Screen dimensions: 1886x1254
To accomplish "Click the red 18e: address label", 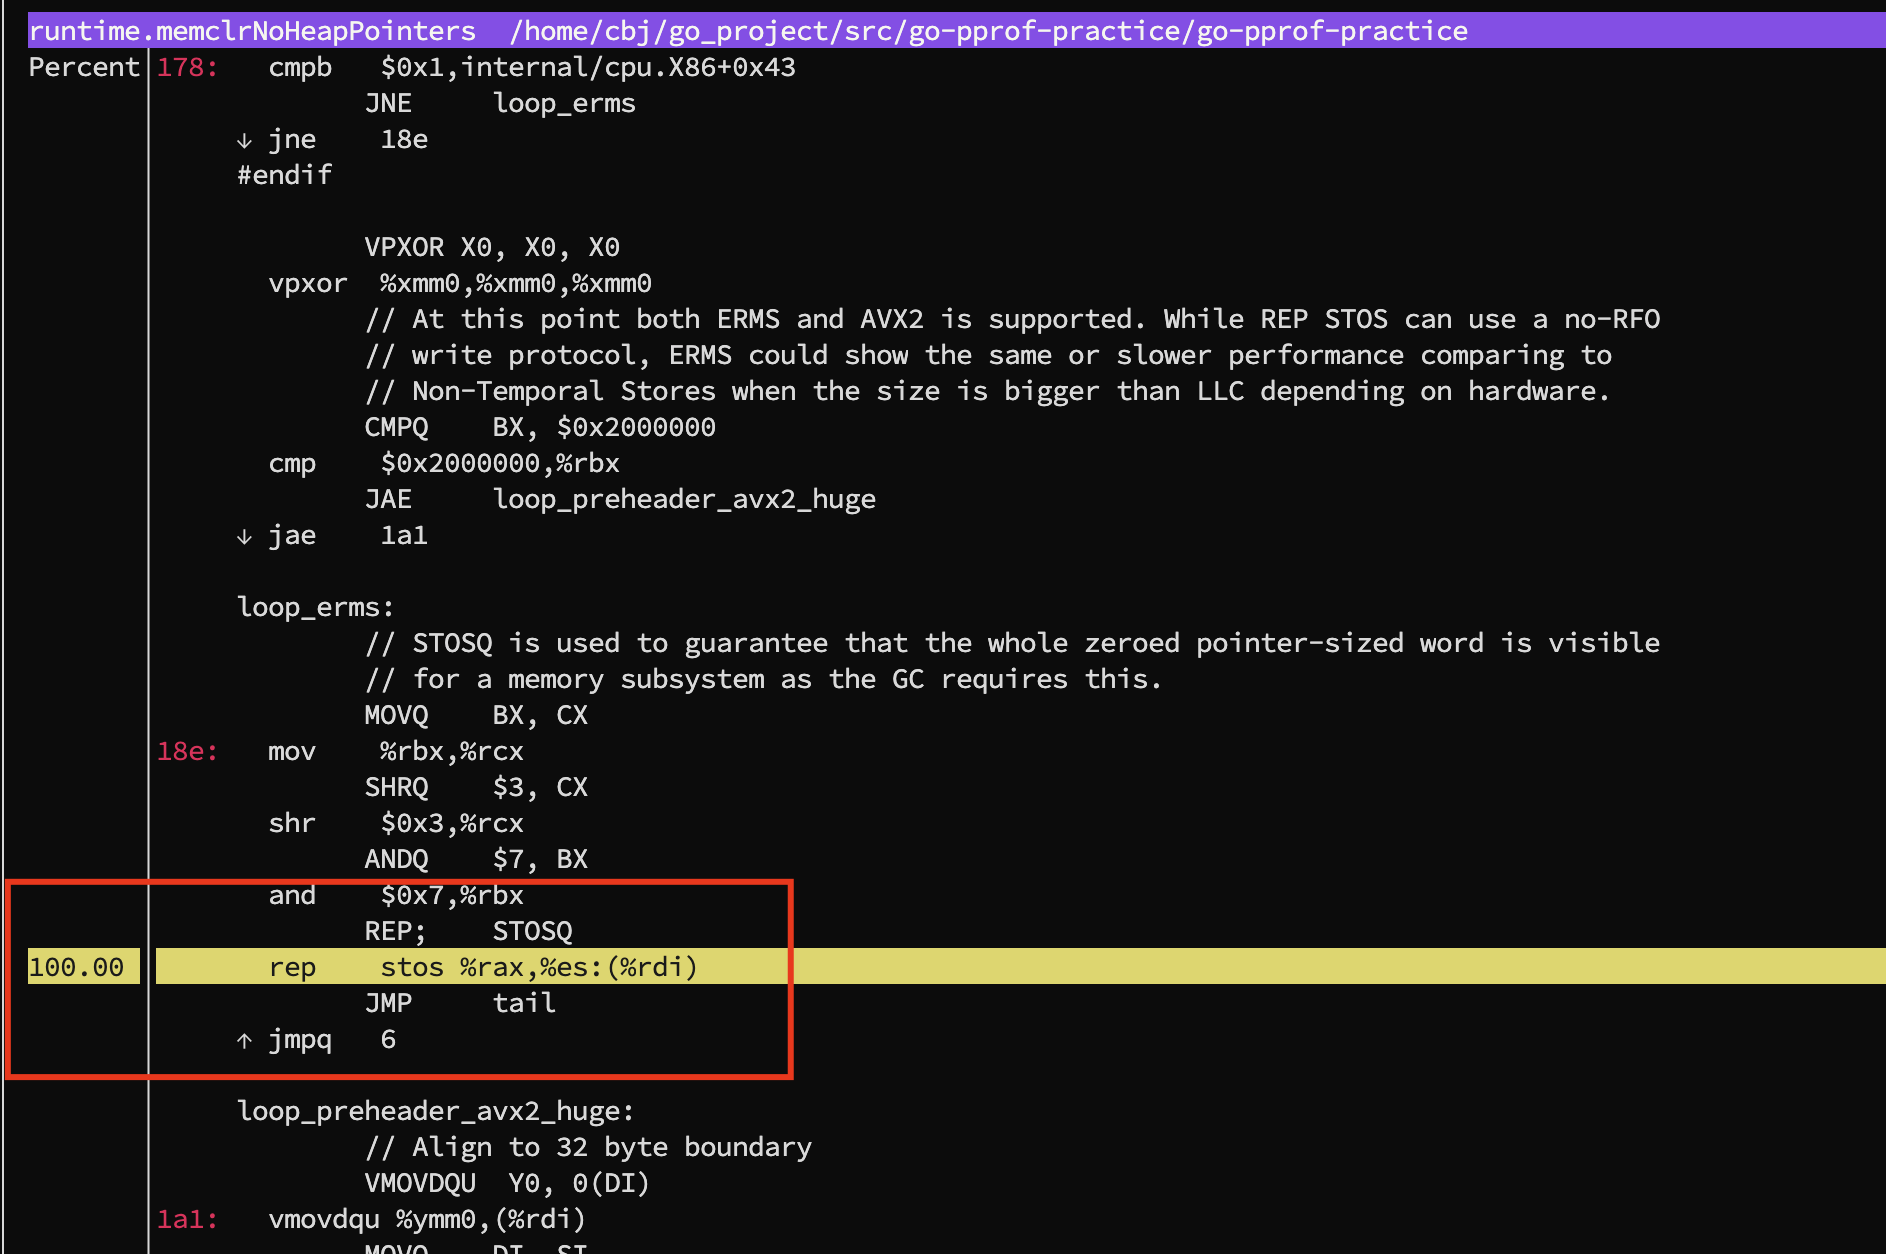I will tap(187, 751).
